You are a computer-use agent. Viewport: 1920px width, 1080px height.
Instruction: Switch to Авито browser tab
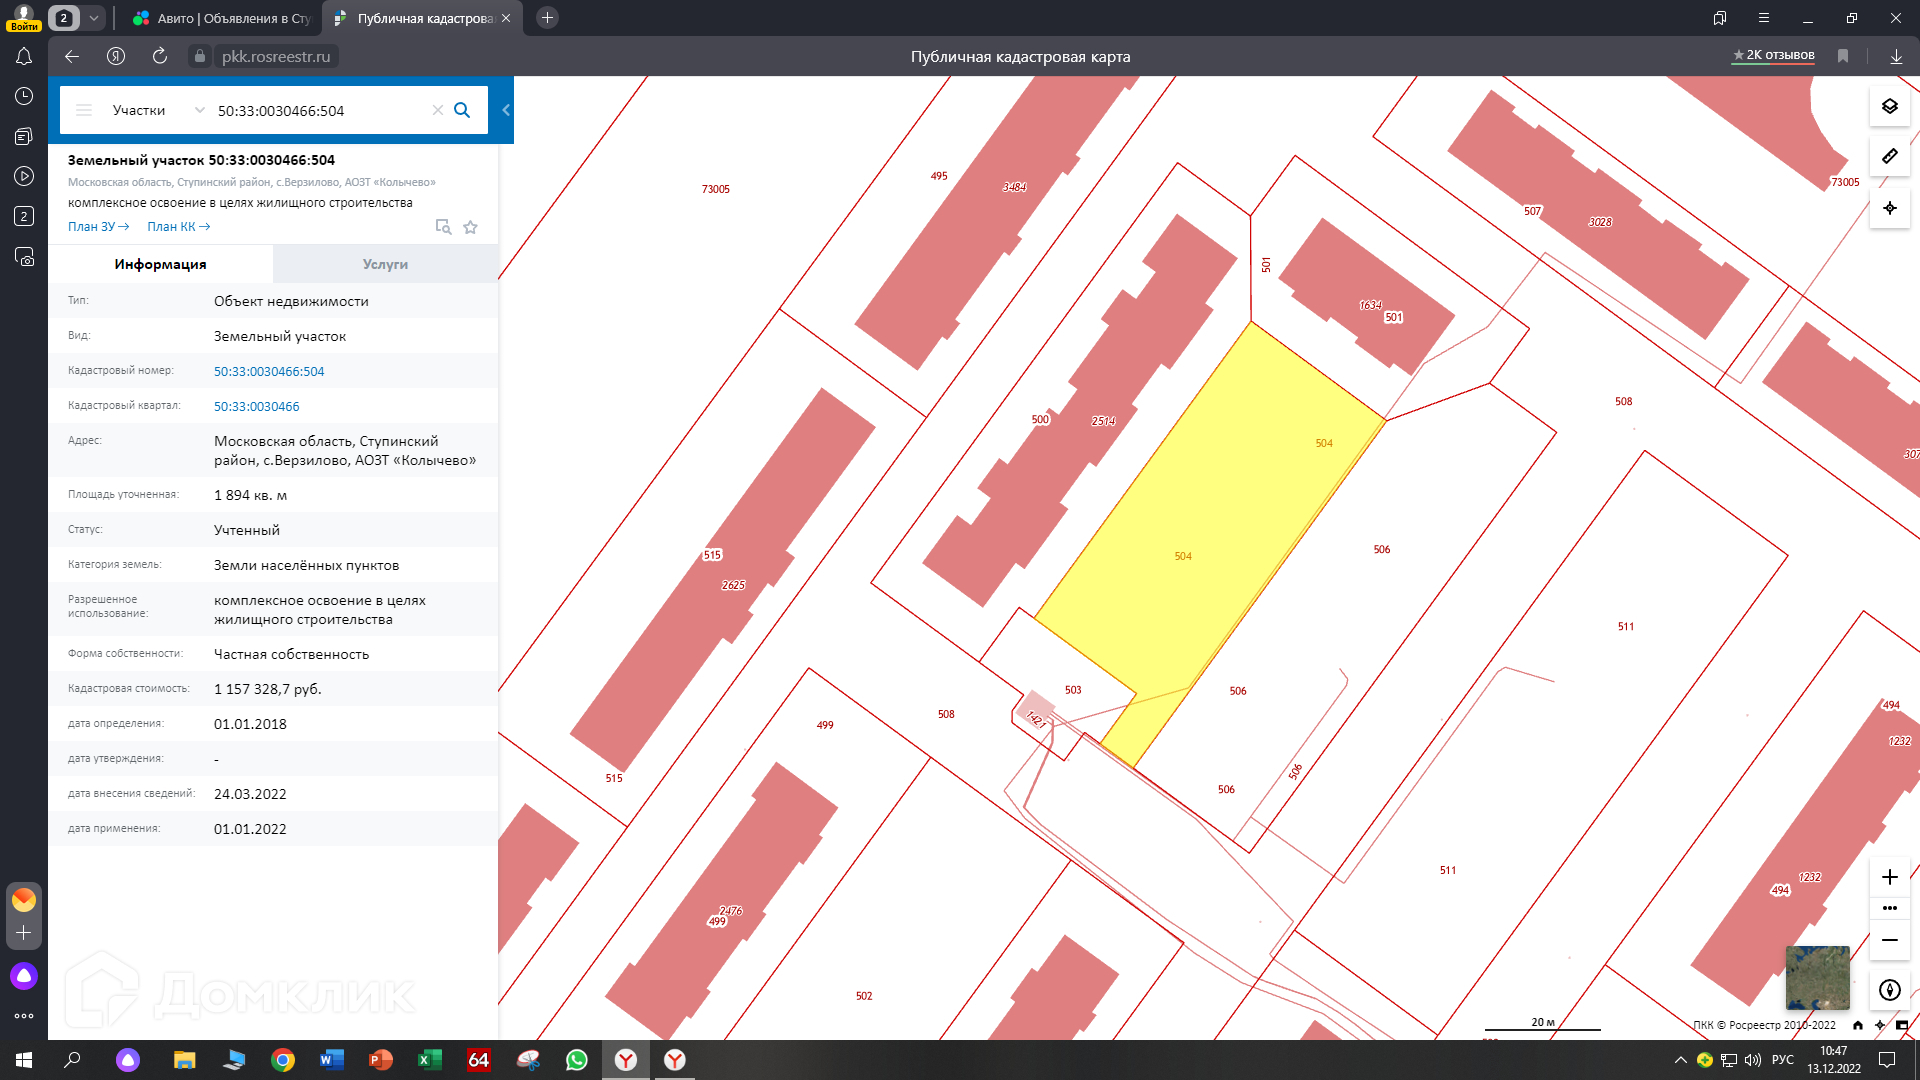coord(223,18)
